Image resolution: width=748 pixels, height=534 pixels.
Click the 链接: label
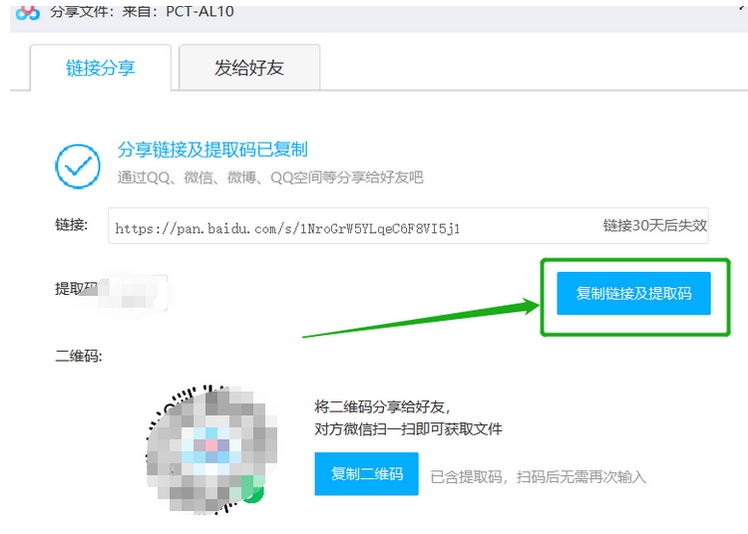tap(72, 224)
